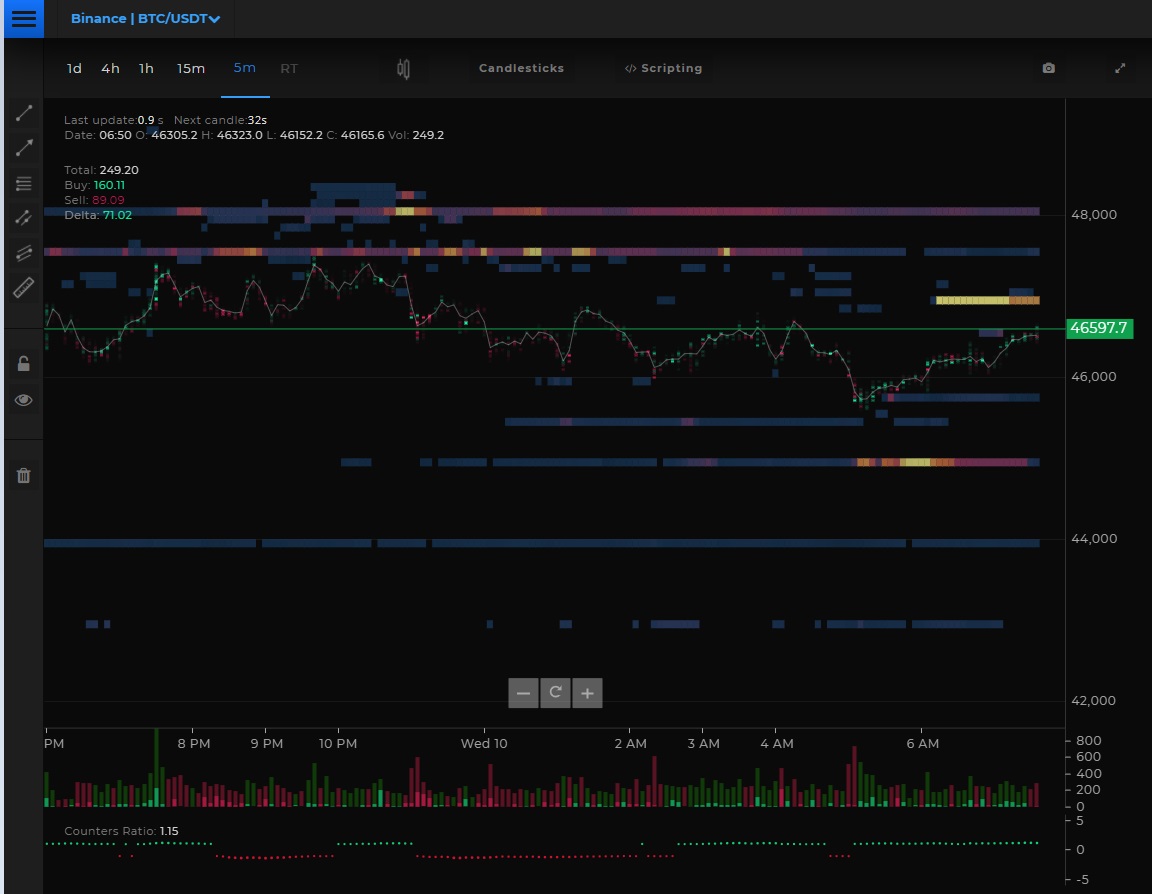Click the candle Date value 06:50
Viewport: 1152px width, 894px height.
tap(115, 135)
